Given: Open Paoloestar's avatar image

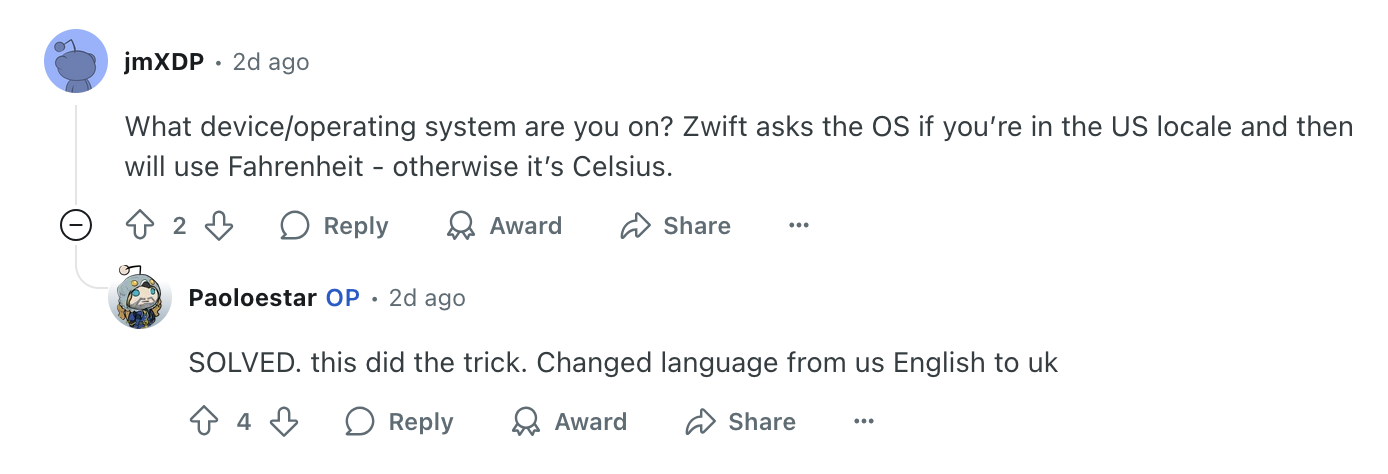Looking at the screenshot, I should pyautogui.click(x=140, y=298).
